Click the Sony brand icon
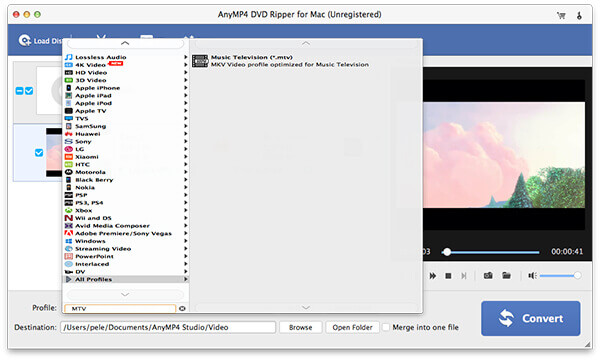Image resolution: width=600 pixels, height=360 pixels. pyautogui.click(x=68, y=141)
